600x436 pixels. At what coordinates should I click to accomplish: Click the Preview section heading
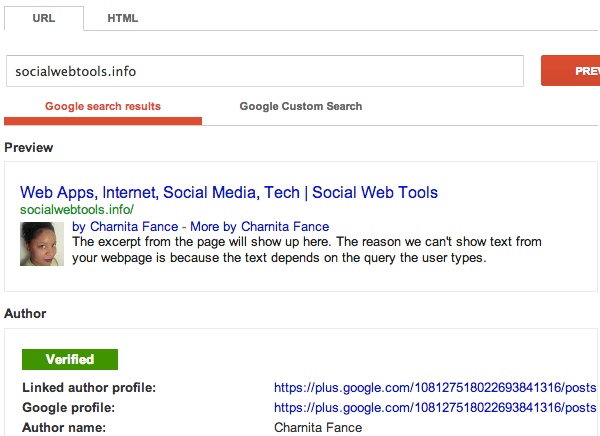(29, 148)
